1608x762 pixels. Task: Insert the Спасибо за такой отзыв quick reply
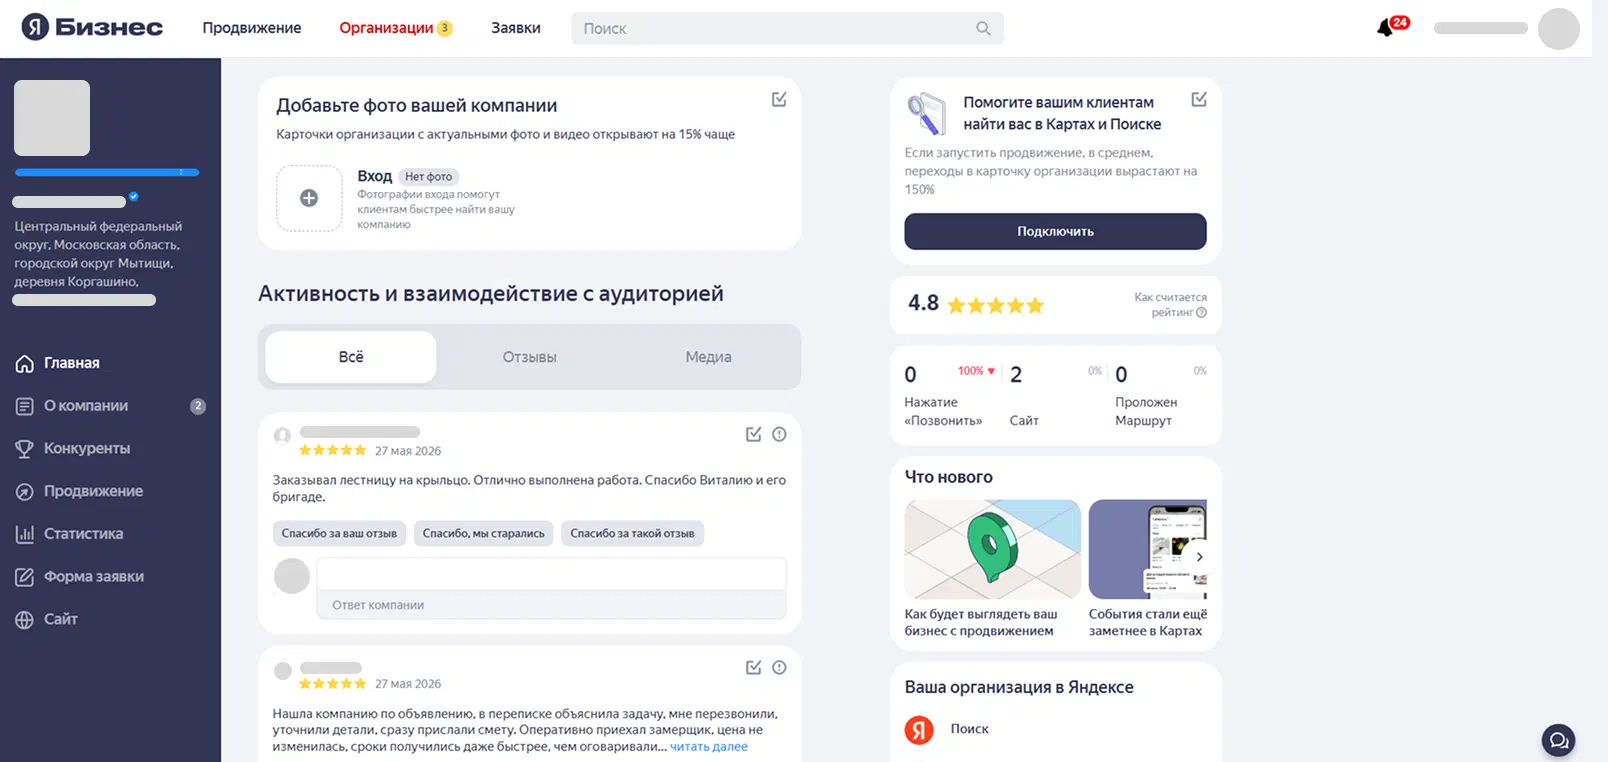click(x=632, y=533)
